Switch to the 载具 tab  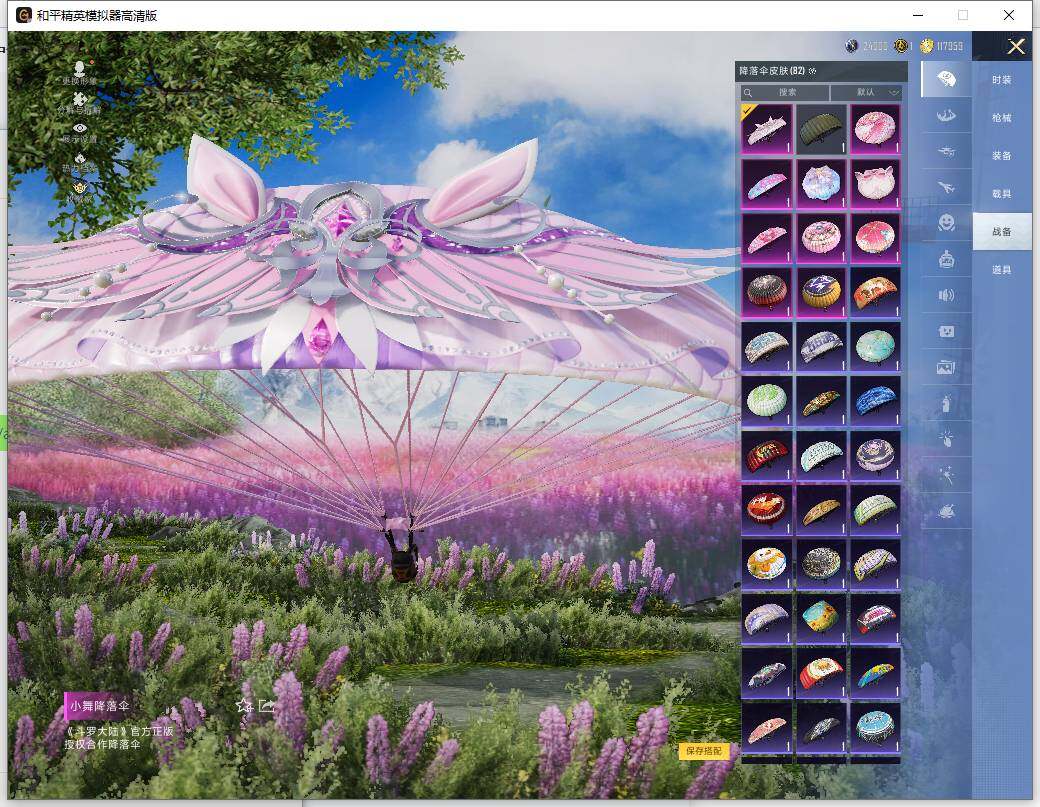click(1002, 194)
